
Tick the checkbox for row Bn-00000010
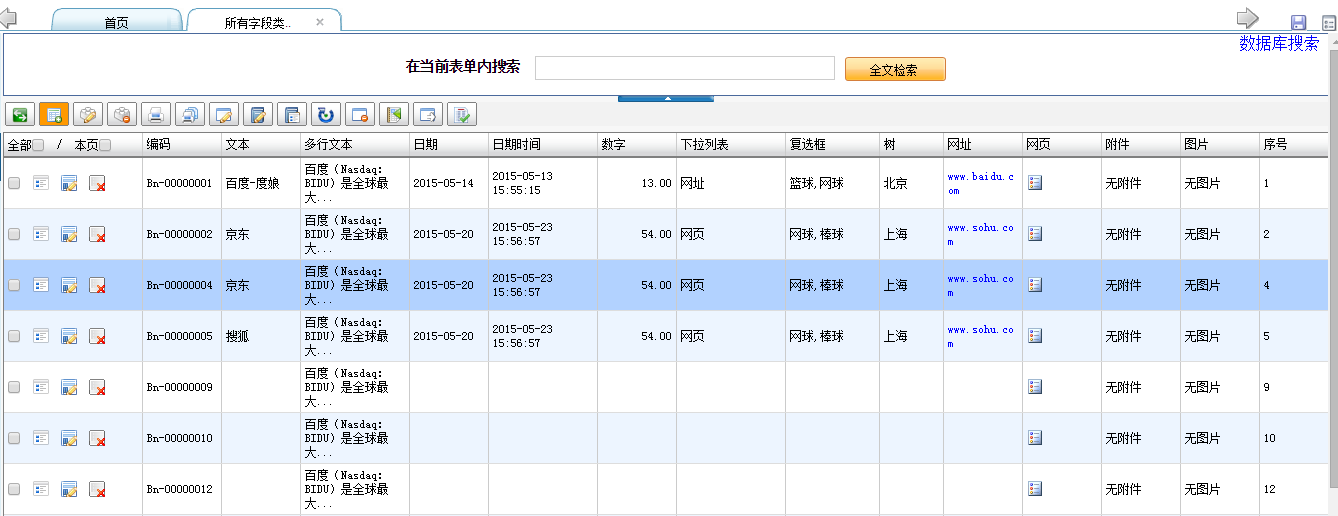14,438
